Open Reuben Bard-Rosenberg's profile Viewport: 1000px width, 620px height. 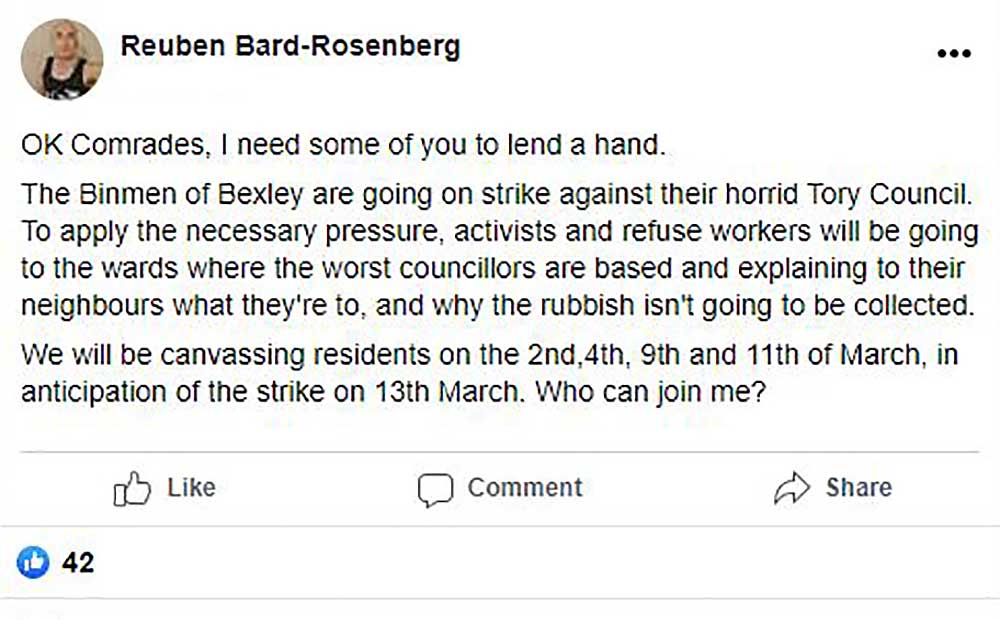tap(290, 45)
